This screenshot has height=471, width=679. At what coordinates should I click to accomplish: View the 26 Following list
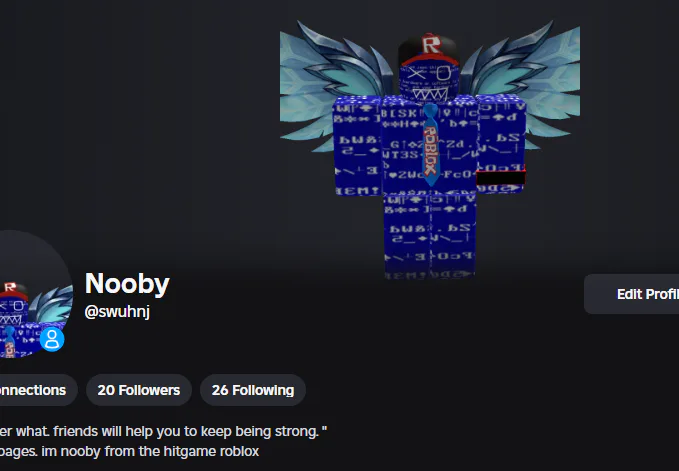pyautogui.click(x=253, y=390)
